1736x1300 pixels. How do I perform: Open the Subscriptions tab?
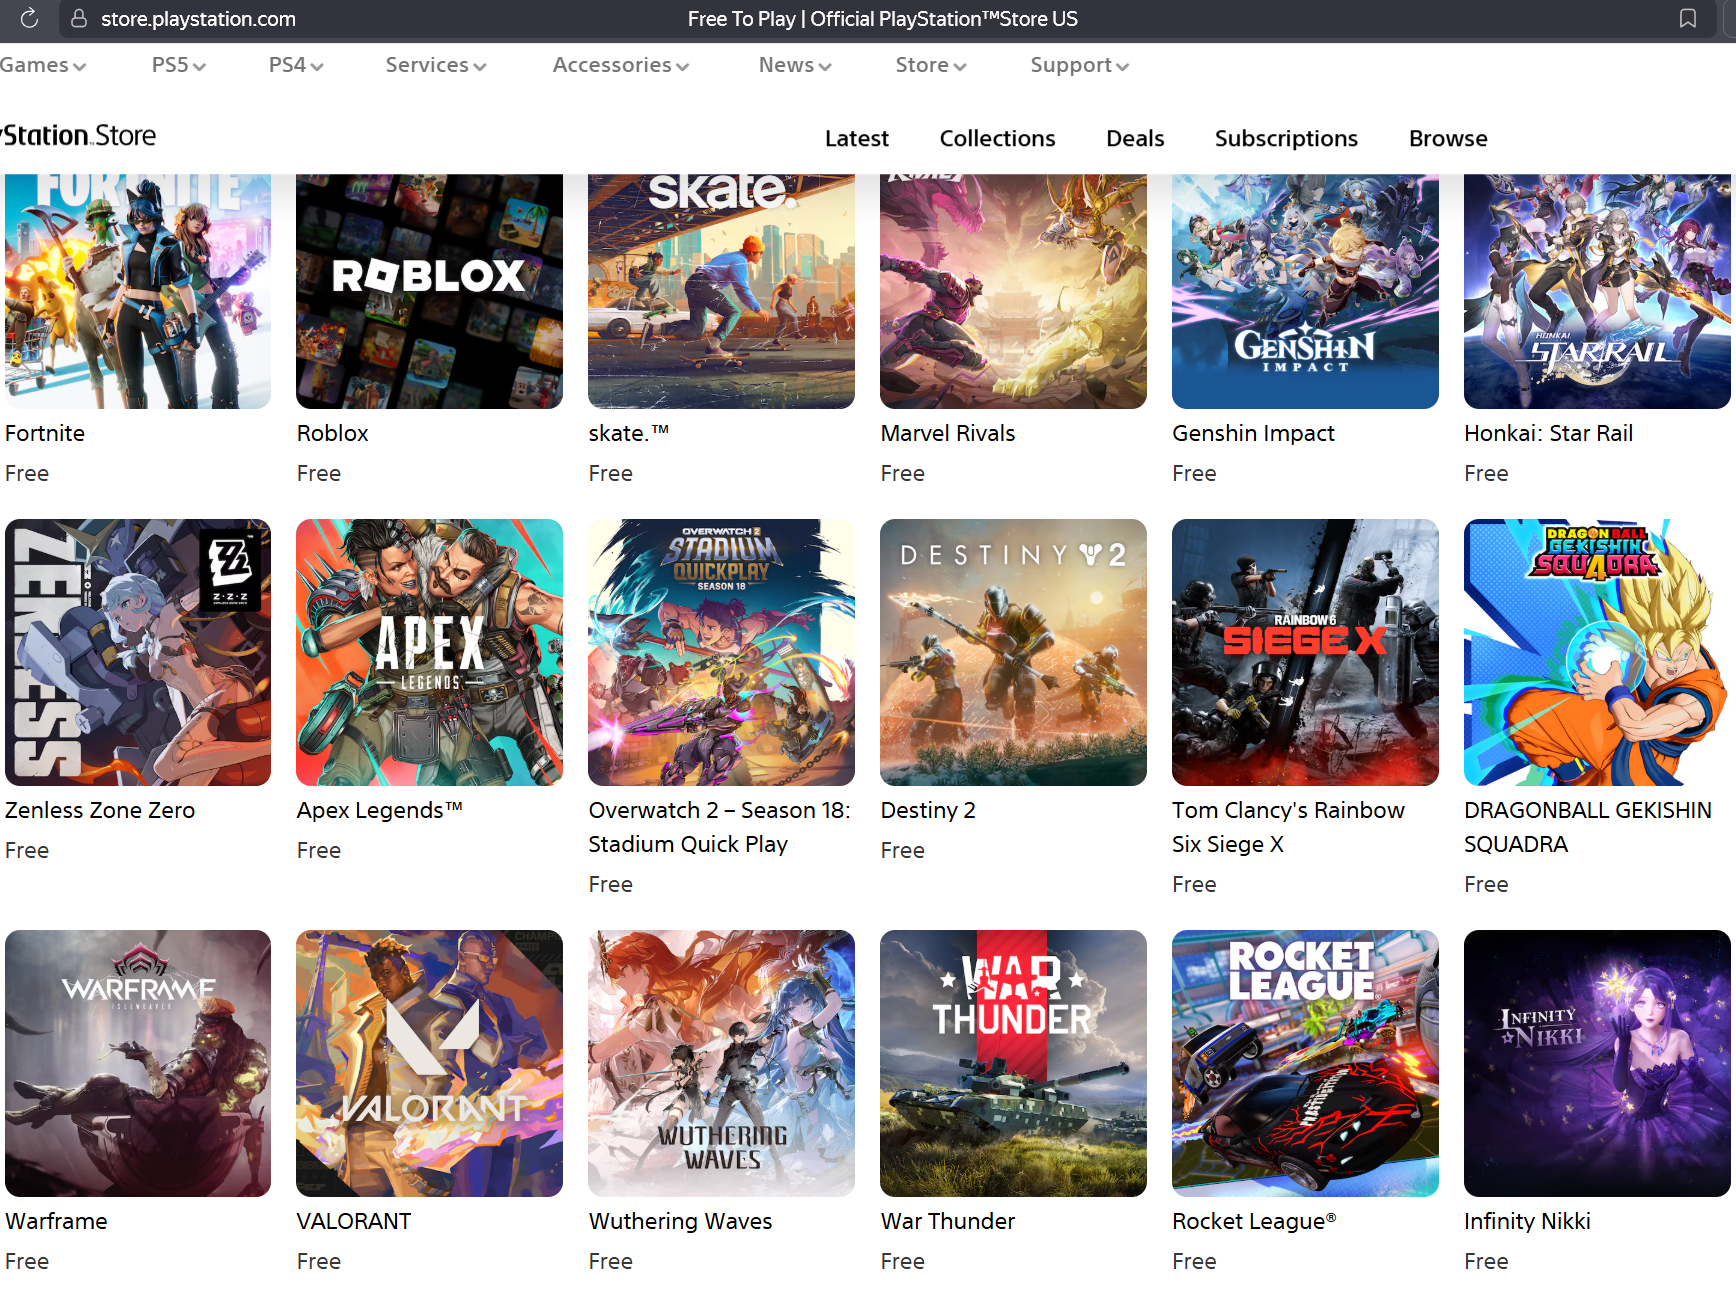point(1286,138)
